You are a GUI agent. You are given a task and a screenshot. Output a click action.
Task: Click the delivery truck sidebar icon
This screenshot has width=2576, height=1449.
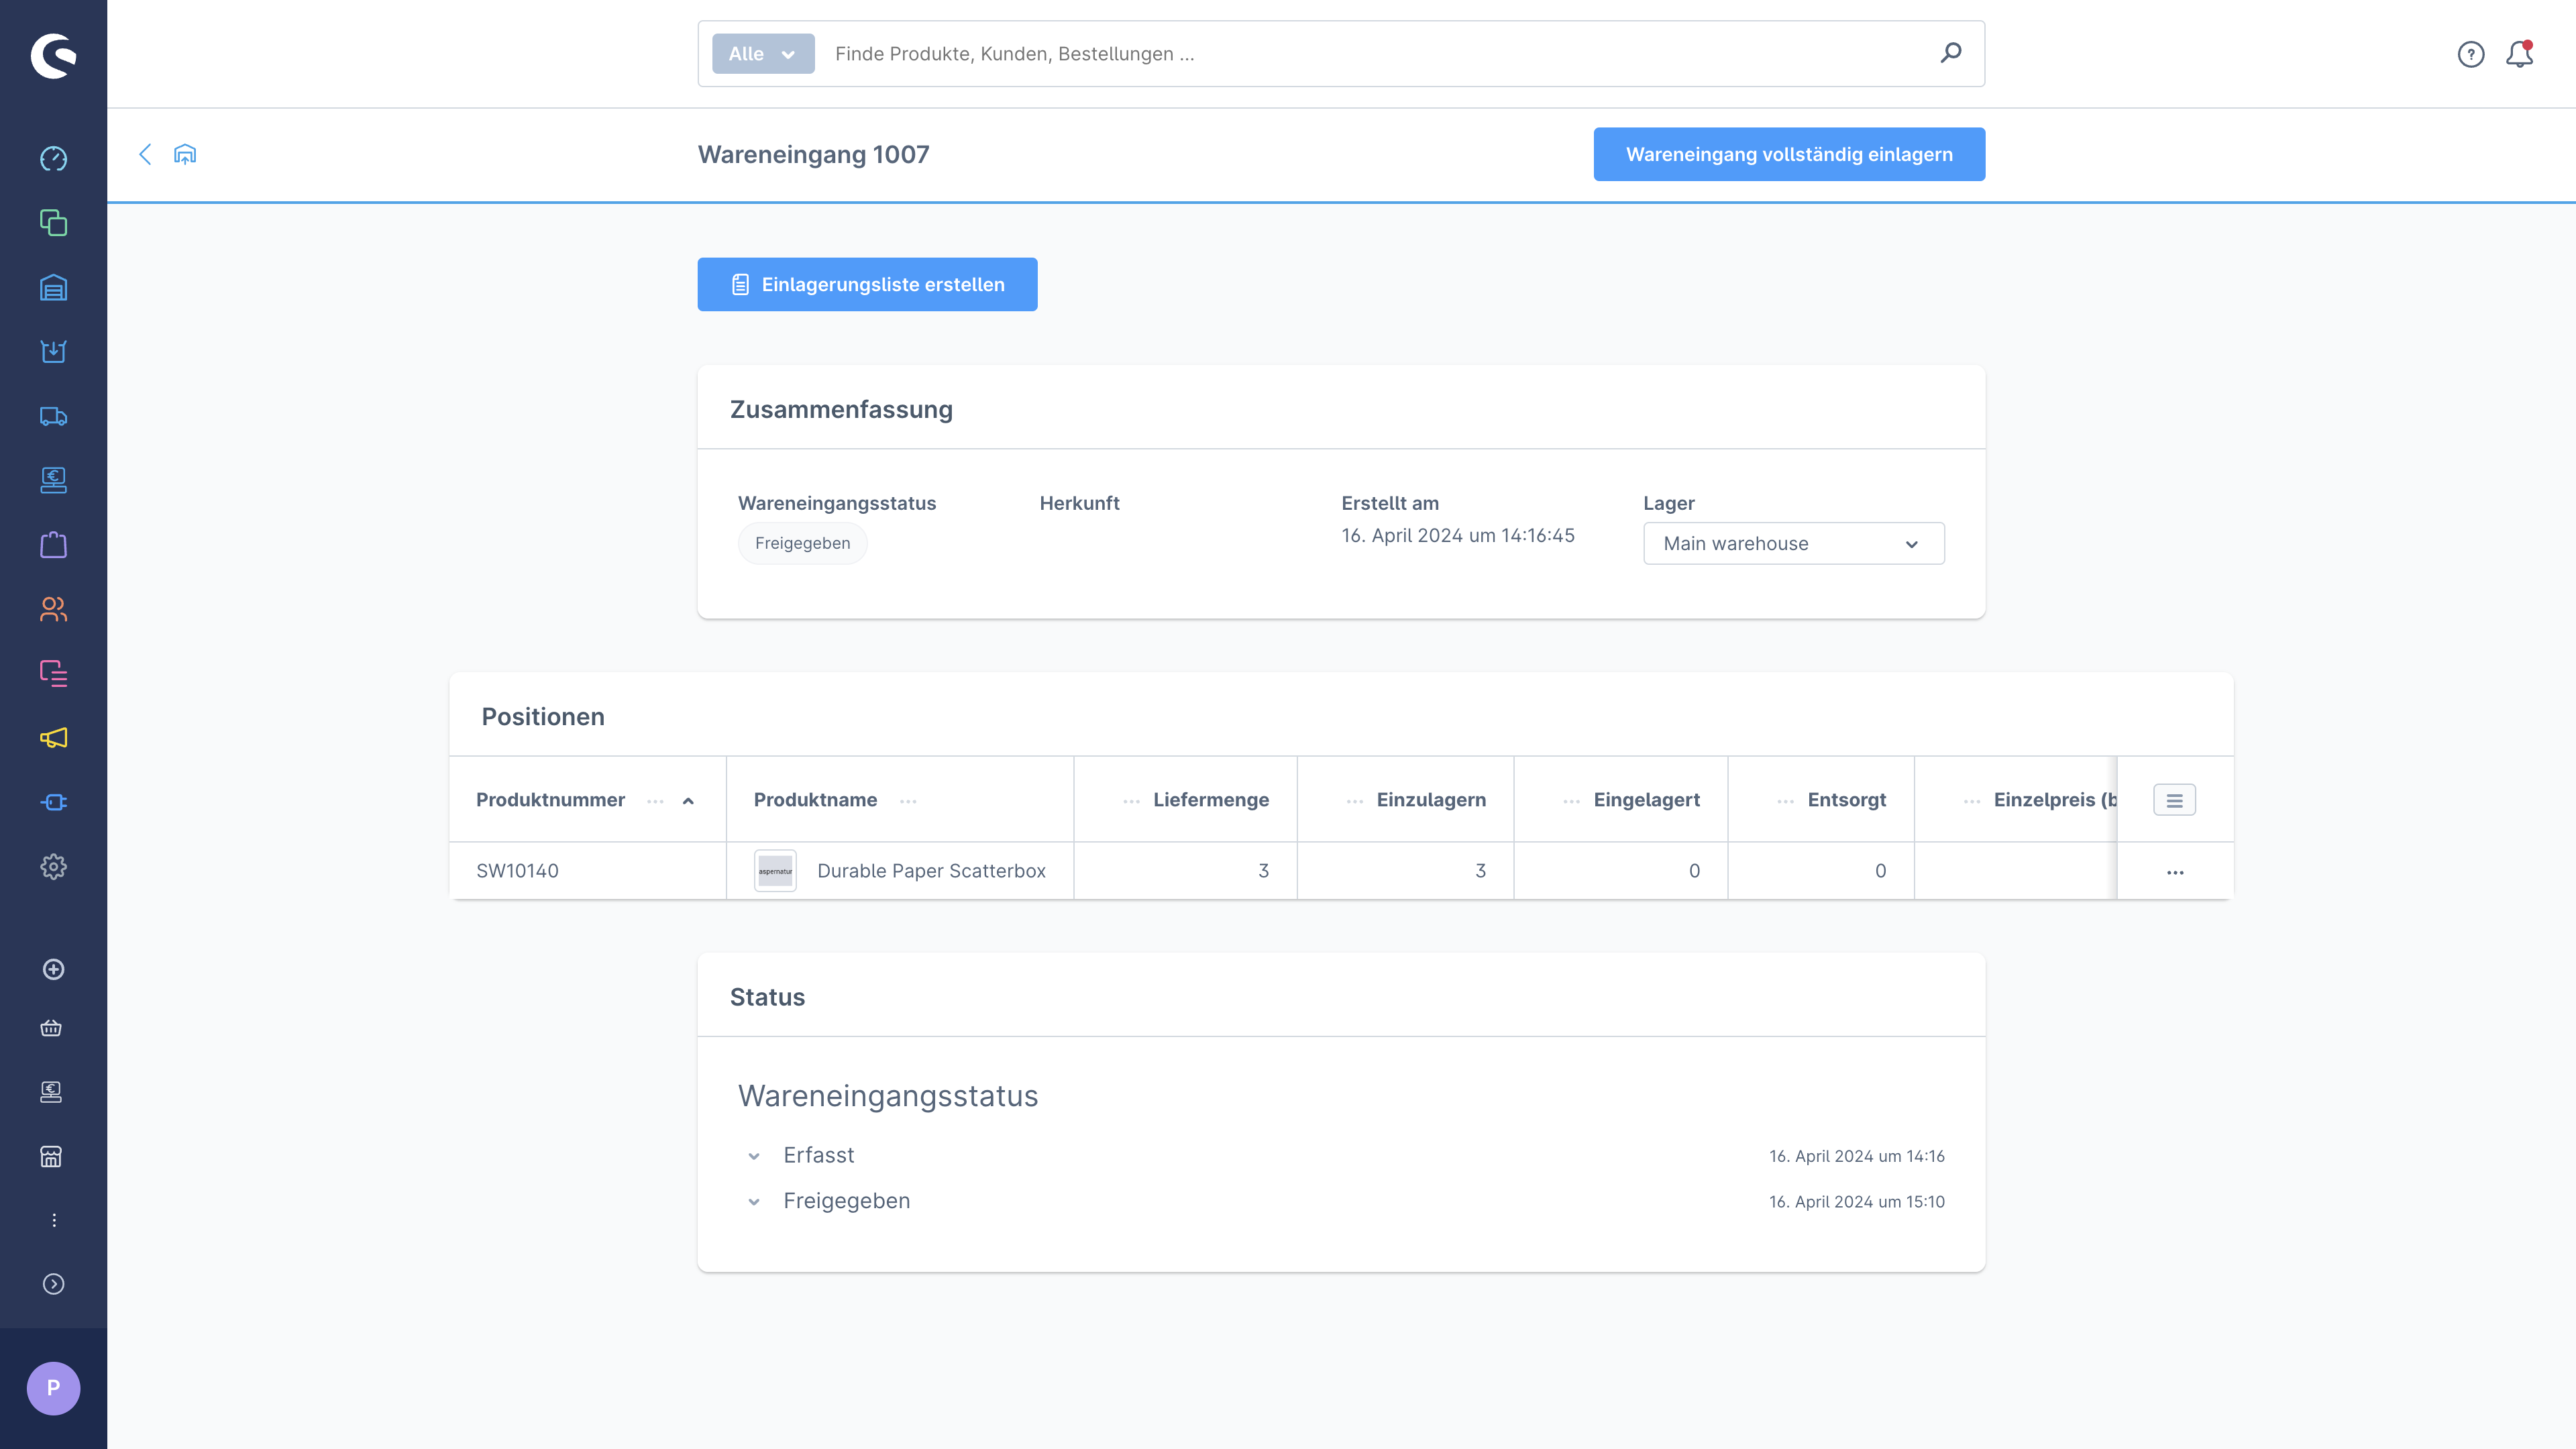tap(53, 416)
